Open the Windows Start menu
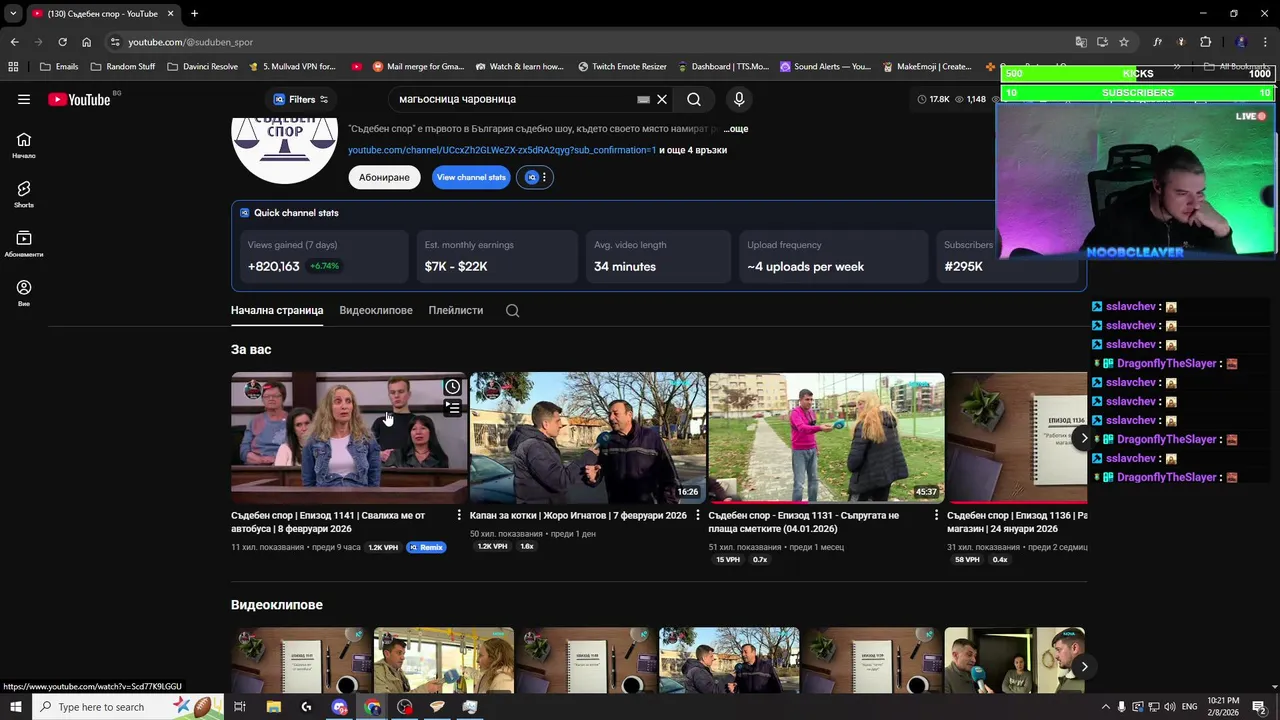 (15, 707)
